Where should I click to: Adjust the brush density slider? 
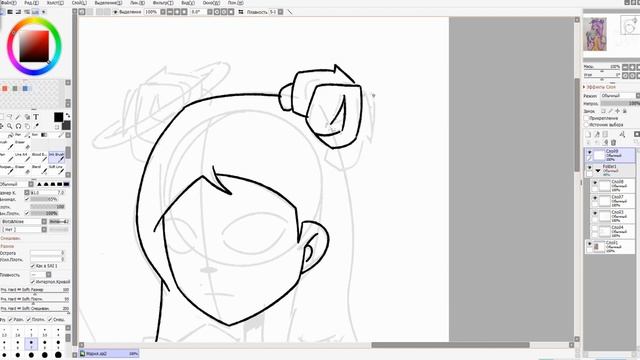point(48,207)
